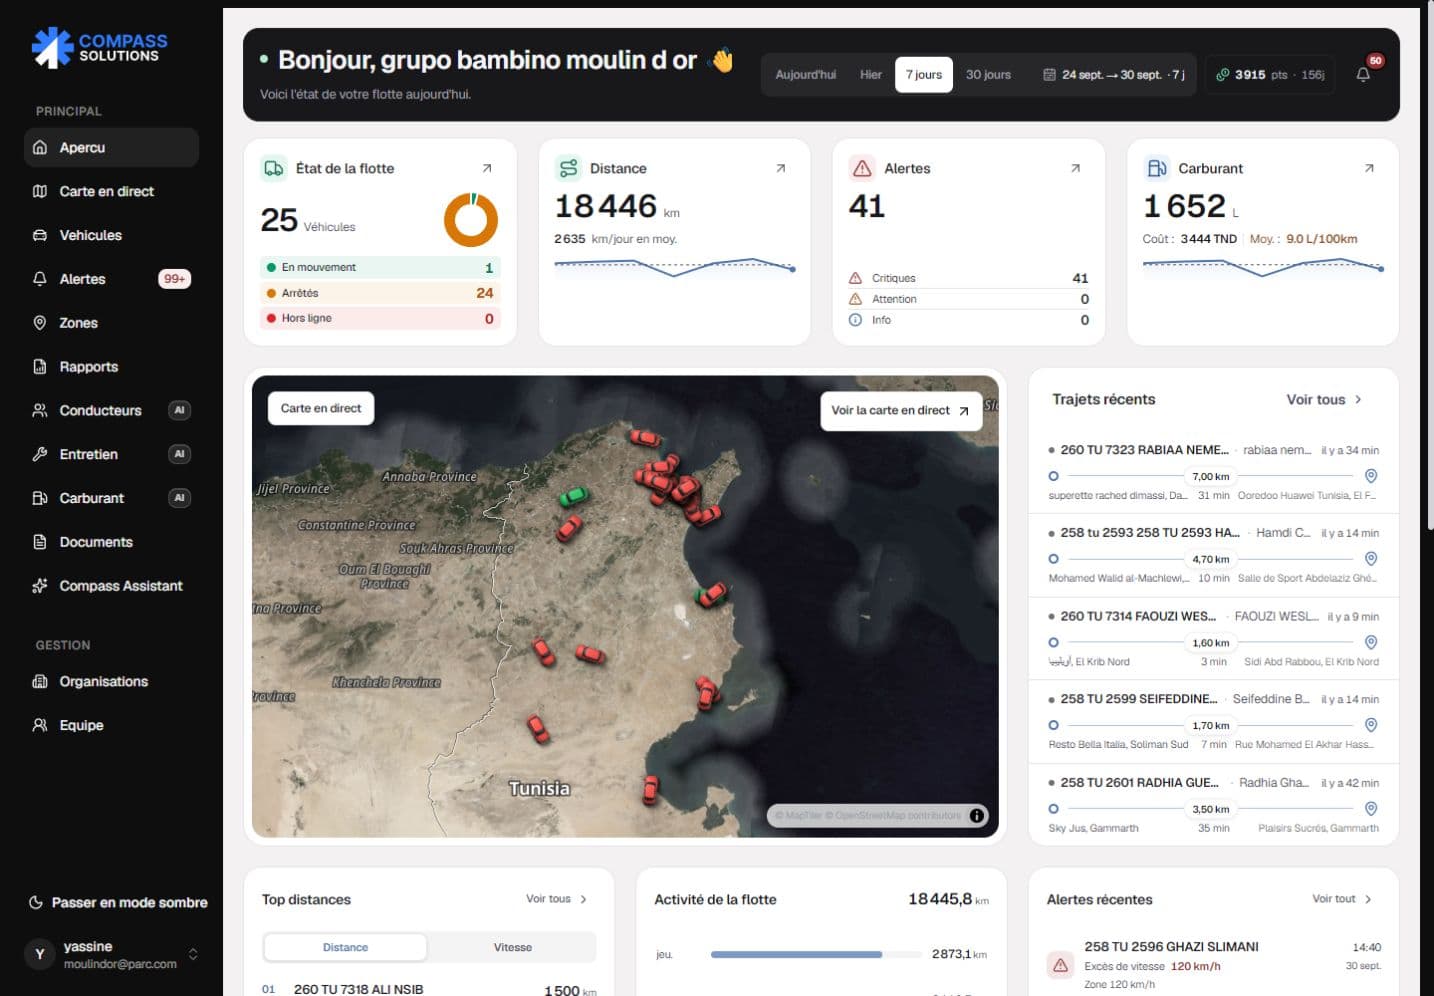Viewport: 1434px width, 996px height.
Task: Click the map info icon
Action: click(x=977, y=815)
